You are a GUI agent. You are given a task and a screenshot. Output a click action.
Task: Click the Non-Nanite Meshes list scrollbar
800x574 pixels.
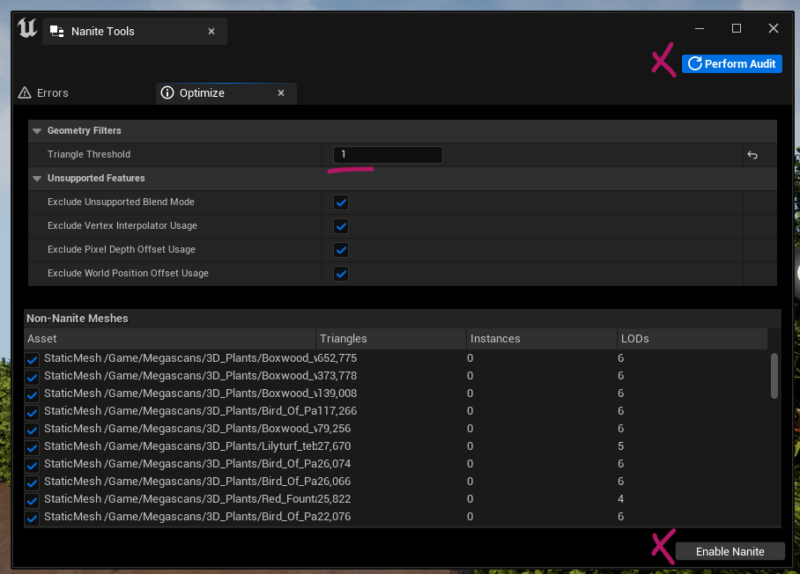(774, 376)
